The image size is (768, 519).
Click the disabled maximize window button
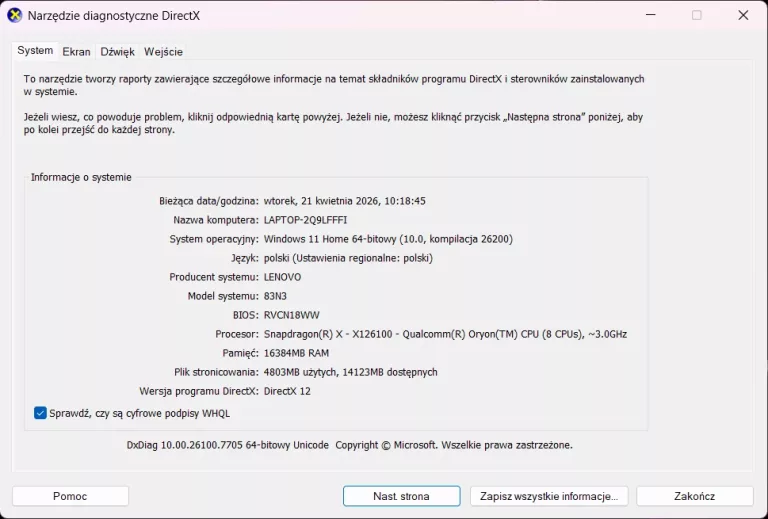click(x=697, y=15)
